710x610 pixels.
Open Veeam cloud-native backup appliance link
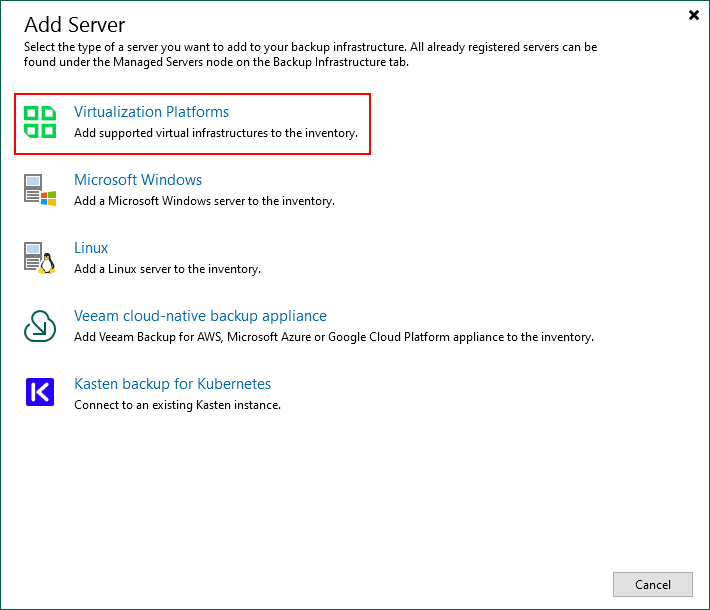click(x=200, y=316)
